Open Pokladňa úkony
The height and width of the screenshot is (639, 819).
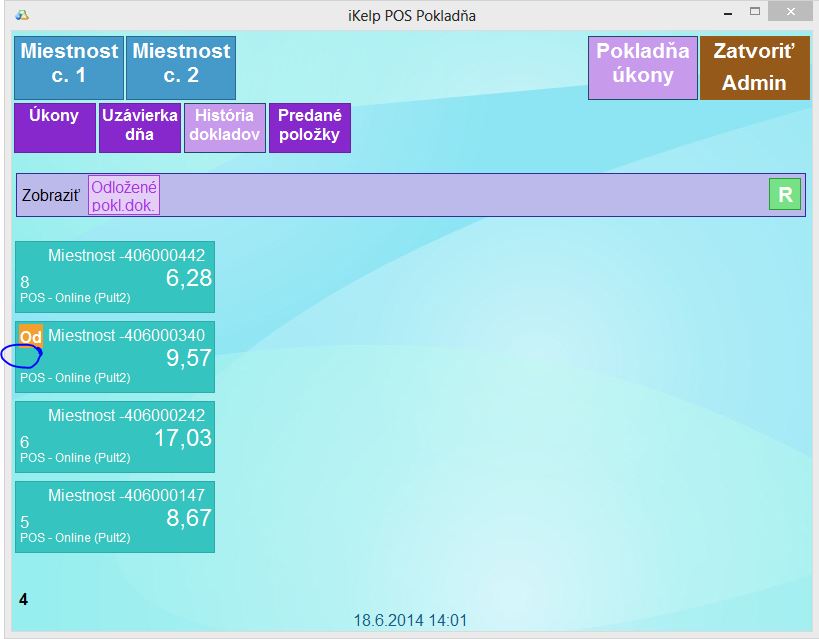pyautogui.click(x=643, y=68)
